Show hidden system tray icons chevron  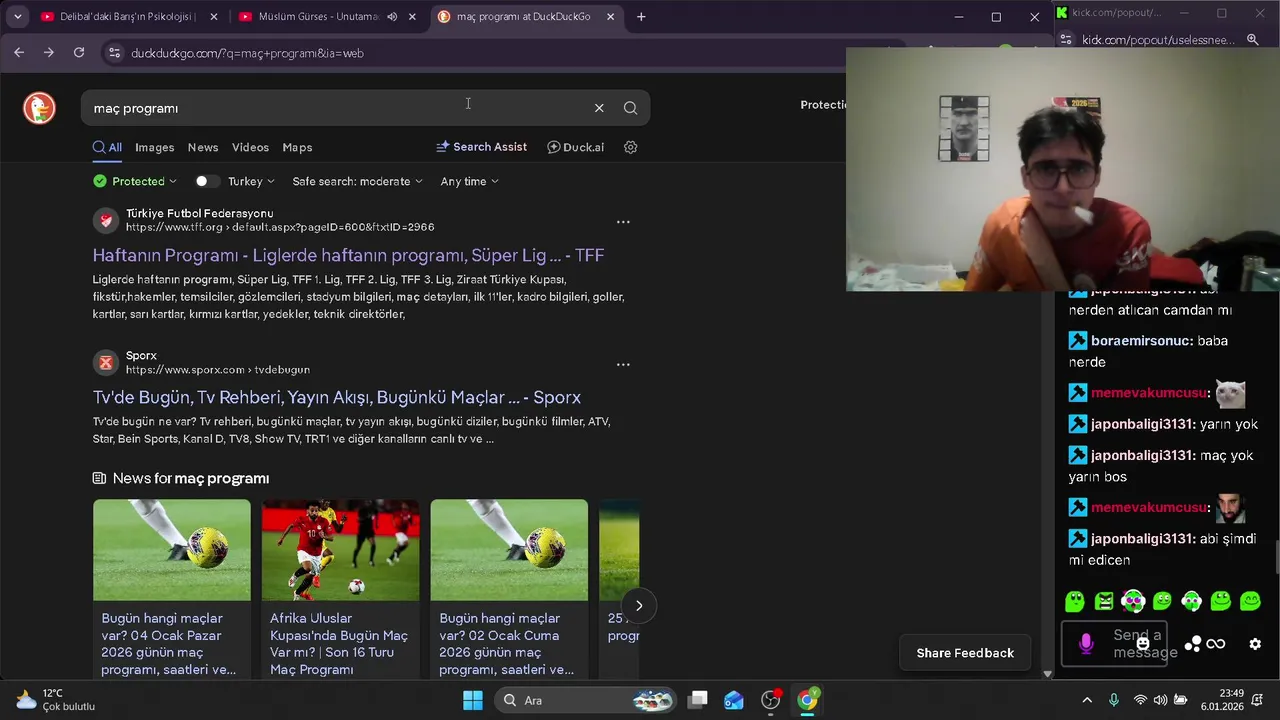(1088, 700)
